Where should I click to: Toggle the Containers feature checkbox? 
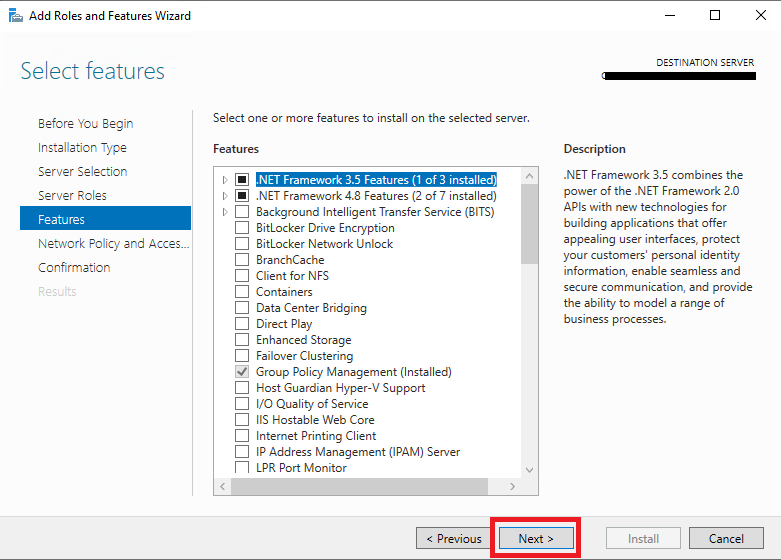242,291
